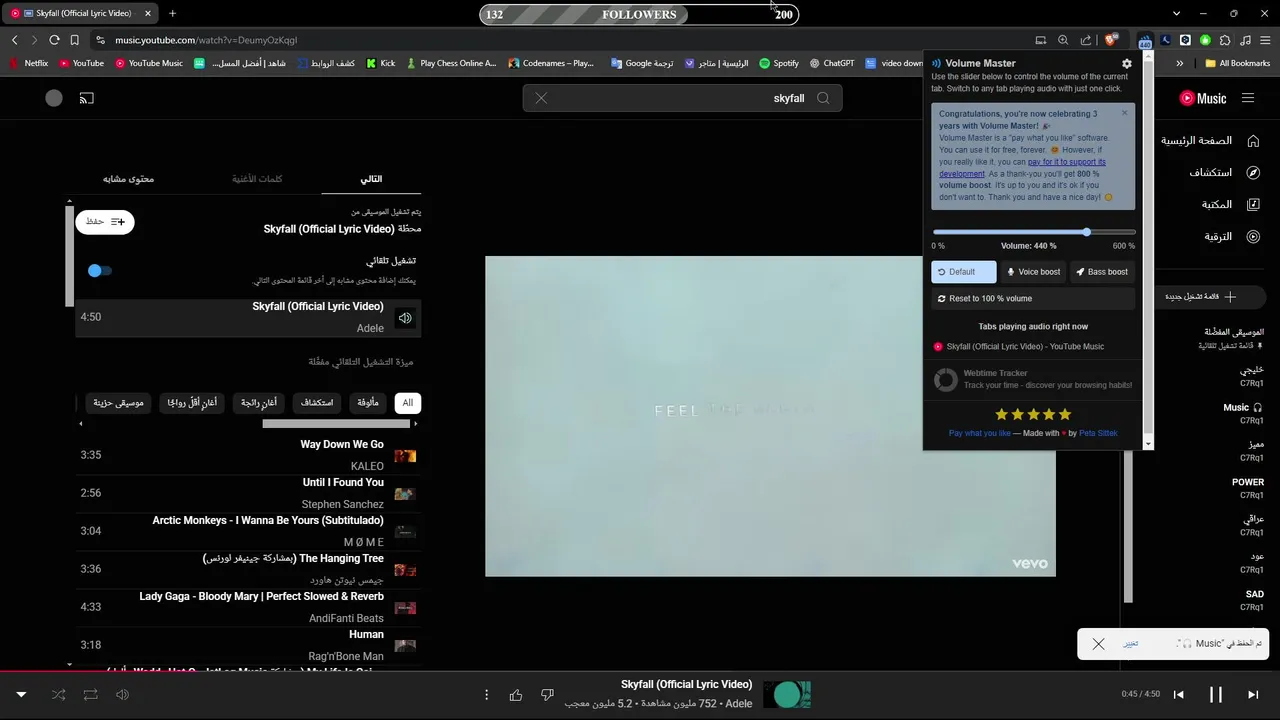Play The Hanging Tree from queue
This screenshot has height=720, width=1280.
[x=249, y=569]
